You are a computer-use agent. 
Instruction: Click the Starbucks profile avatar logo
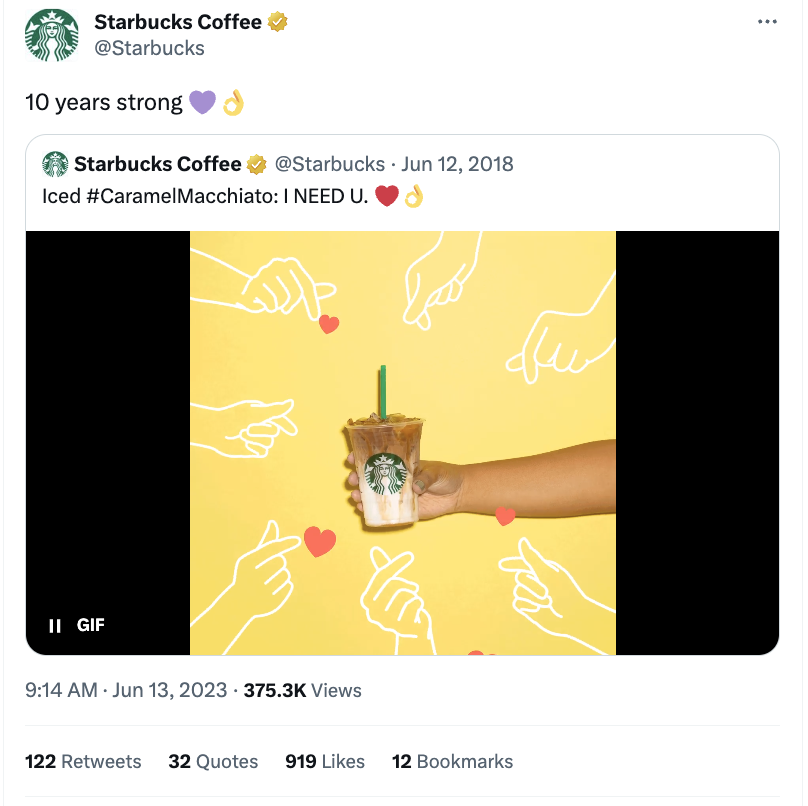pyautogui.click(x=52, y=35)
